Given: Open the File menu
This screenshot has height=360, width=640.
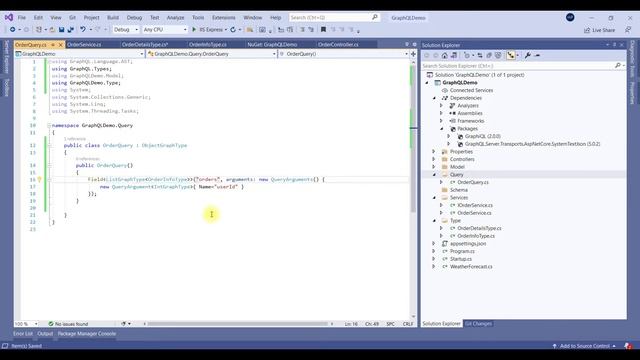Looking at the screenshot, I should [x=22, y=18].
